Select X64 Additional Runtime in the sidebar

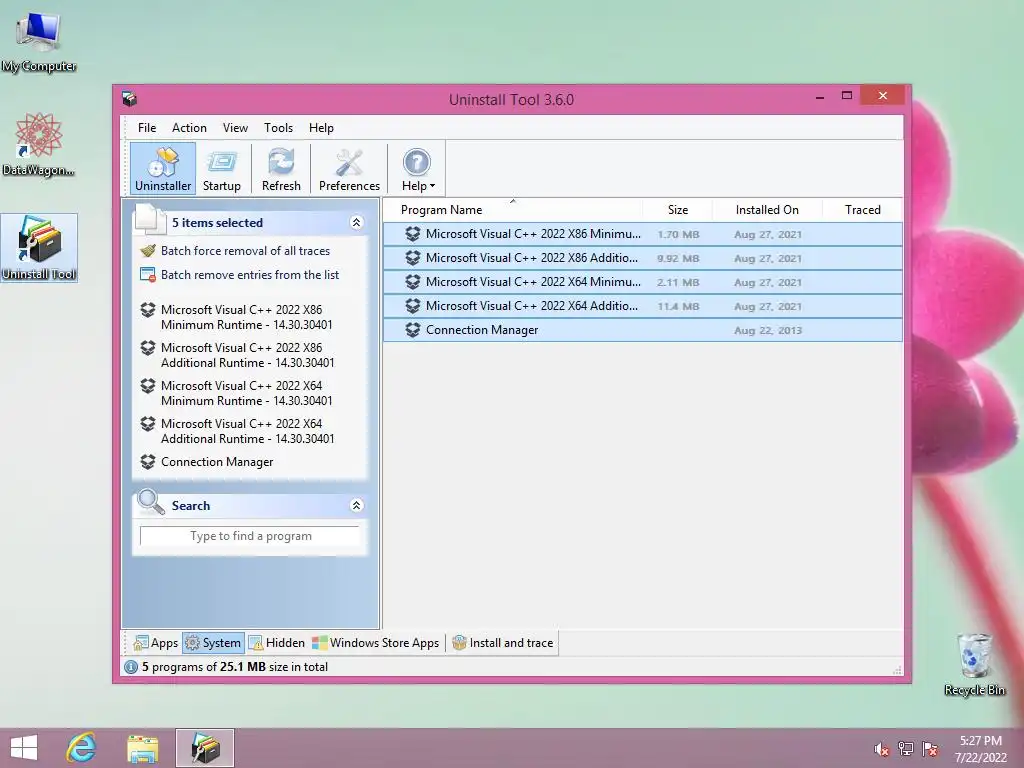click(x=248, y=431)
